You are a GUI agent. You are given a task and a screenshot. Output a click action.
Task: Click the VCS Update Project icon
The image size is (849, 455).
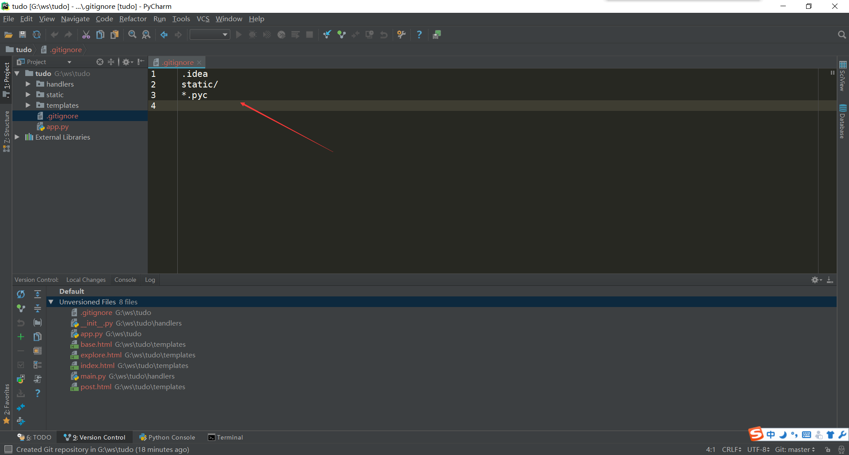[327, 35]
